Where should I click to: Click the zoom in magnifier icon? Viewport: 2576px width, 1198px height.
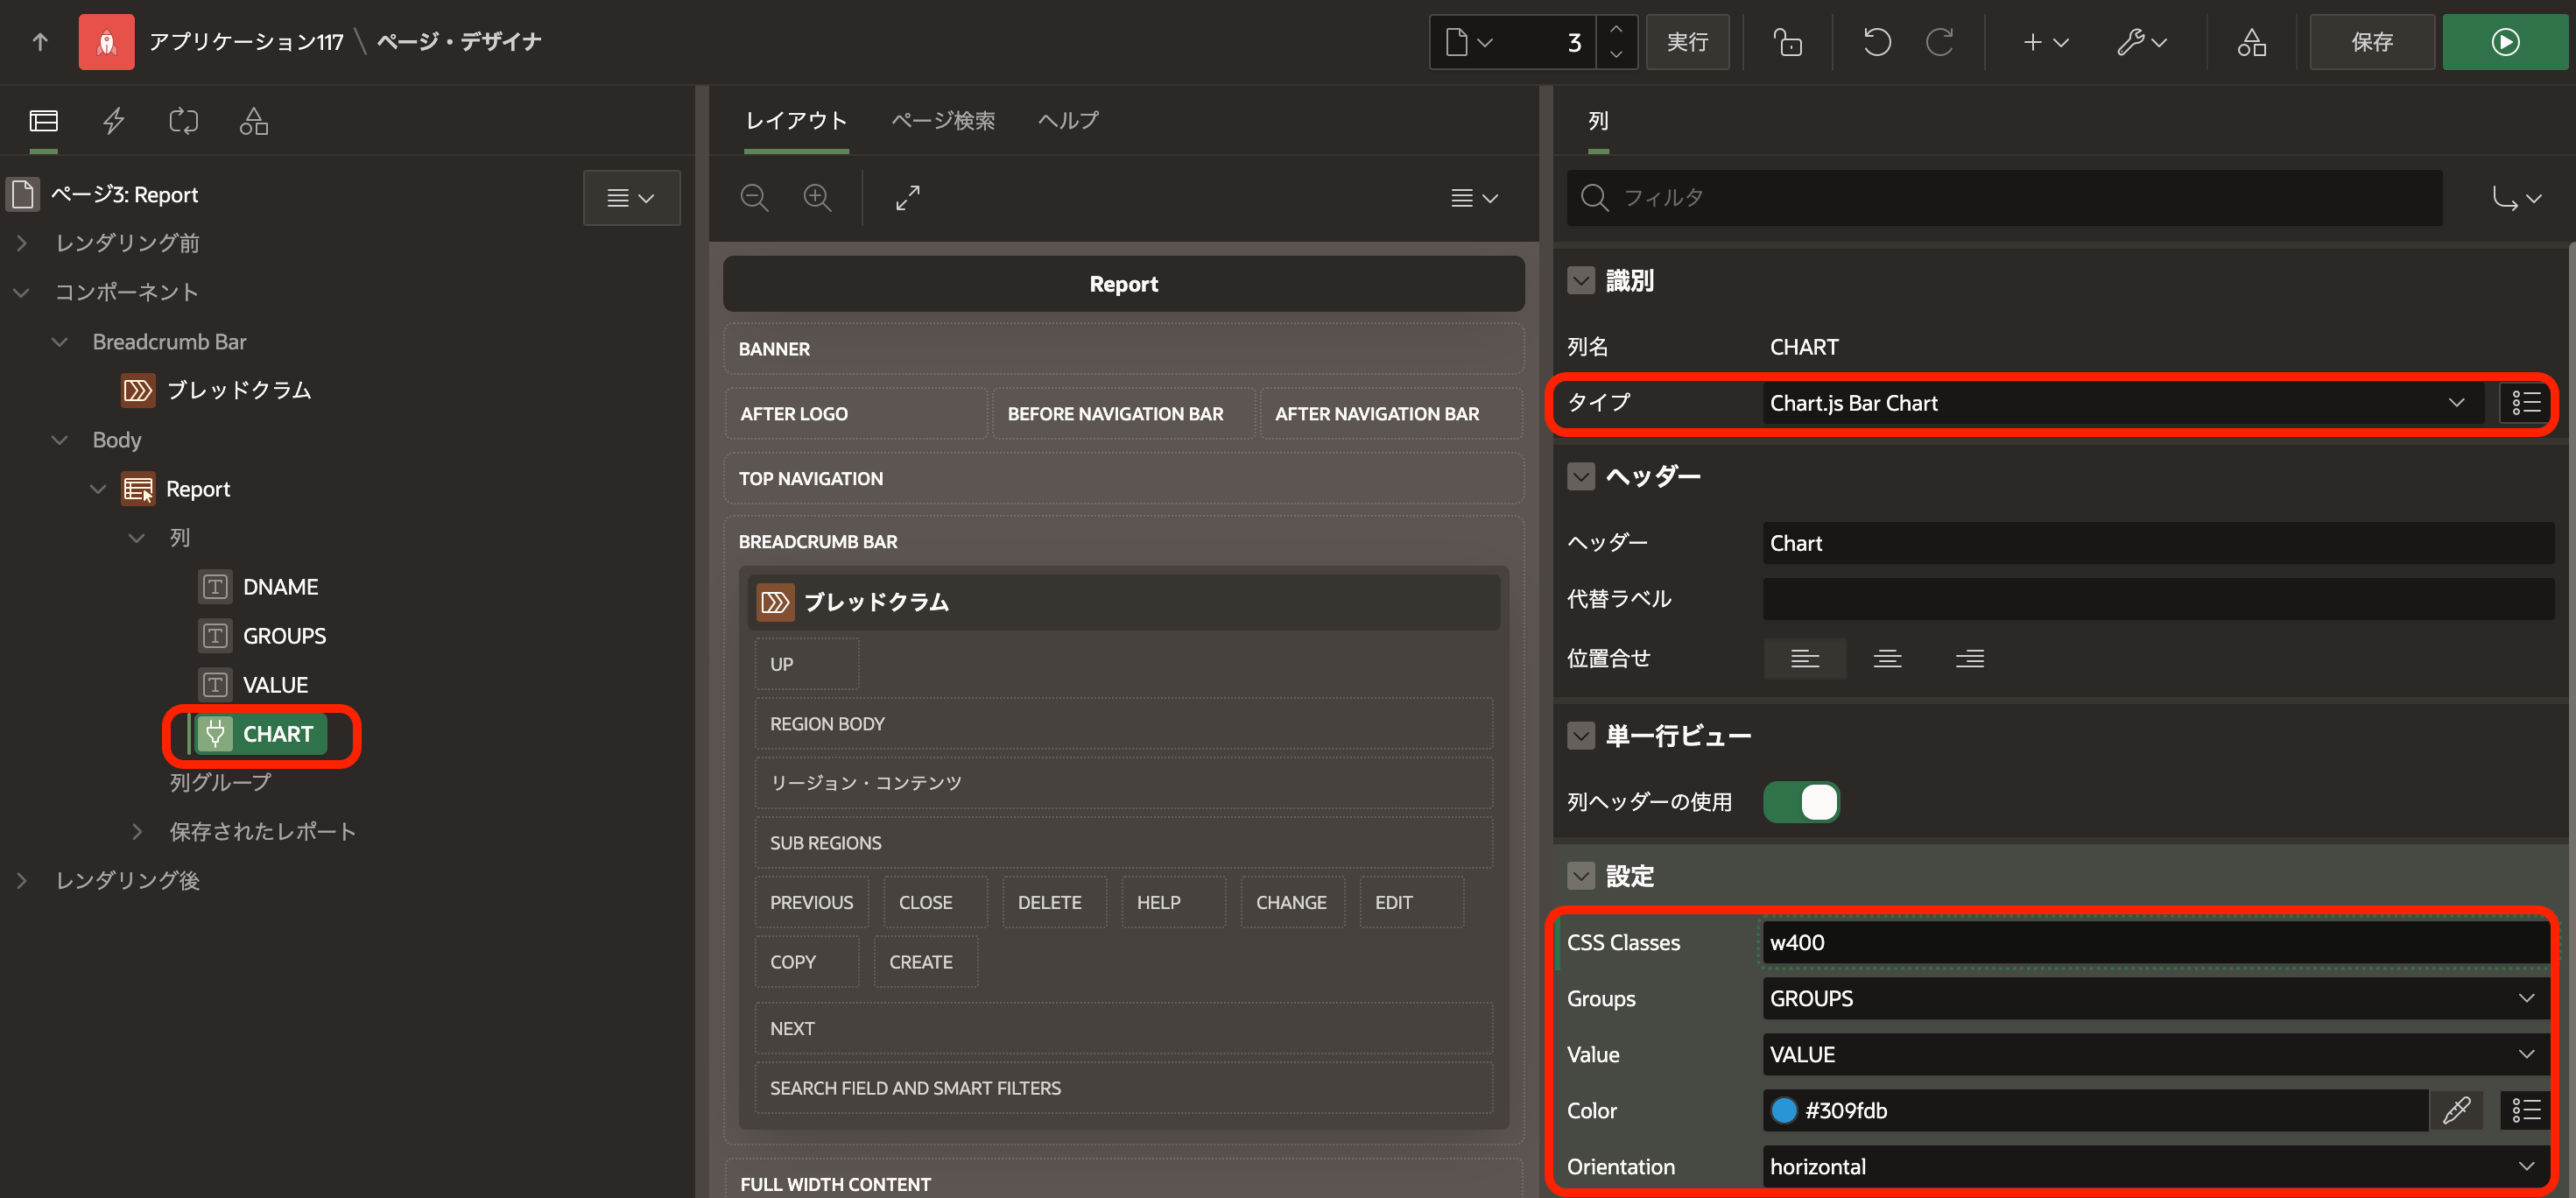click(x=817, y=198)
